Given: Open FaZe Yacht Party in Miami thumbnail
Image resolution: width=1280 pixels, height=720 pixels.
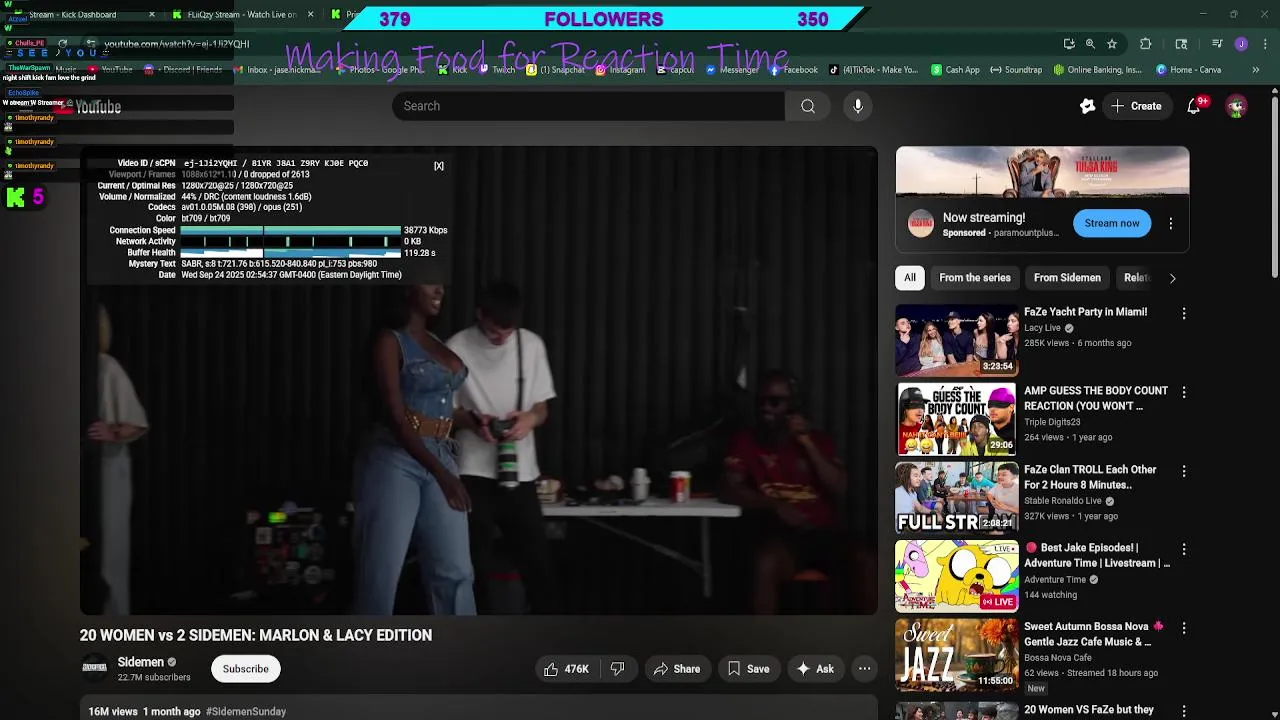Looking at the screenshot, I should [x=956, y=340].
